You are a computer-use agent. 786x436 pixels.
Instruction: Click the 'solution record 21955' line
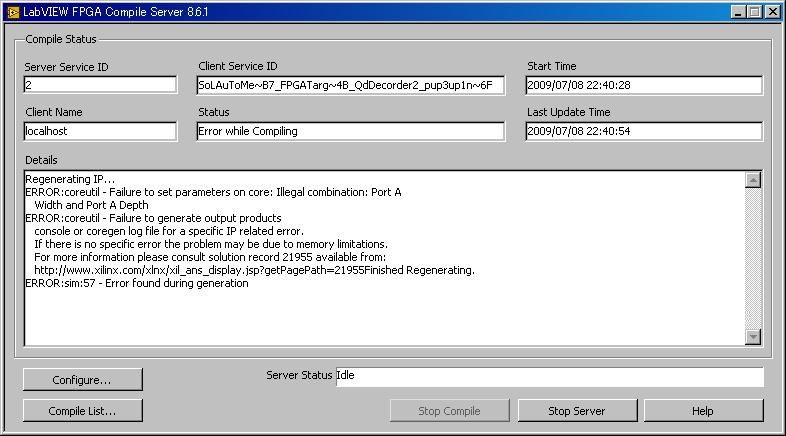point(210,257)
